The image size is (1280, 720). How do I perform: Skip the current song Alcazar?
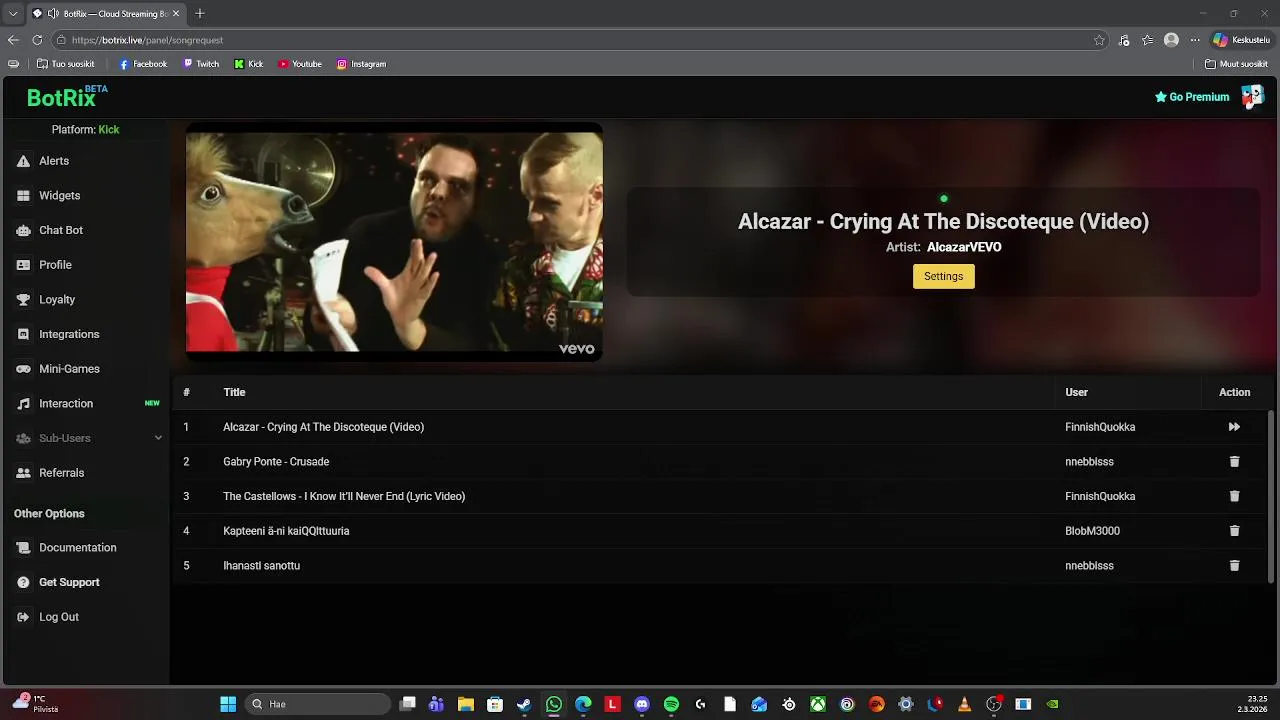pyautogui.click(x=1234, y=427)
